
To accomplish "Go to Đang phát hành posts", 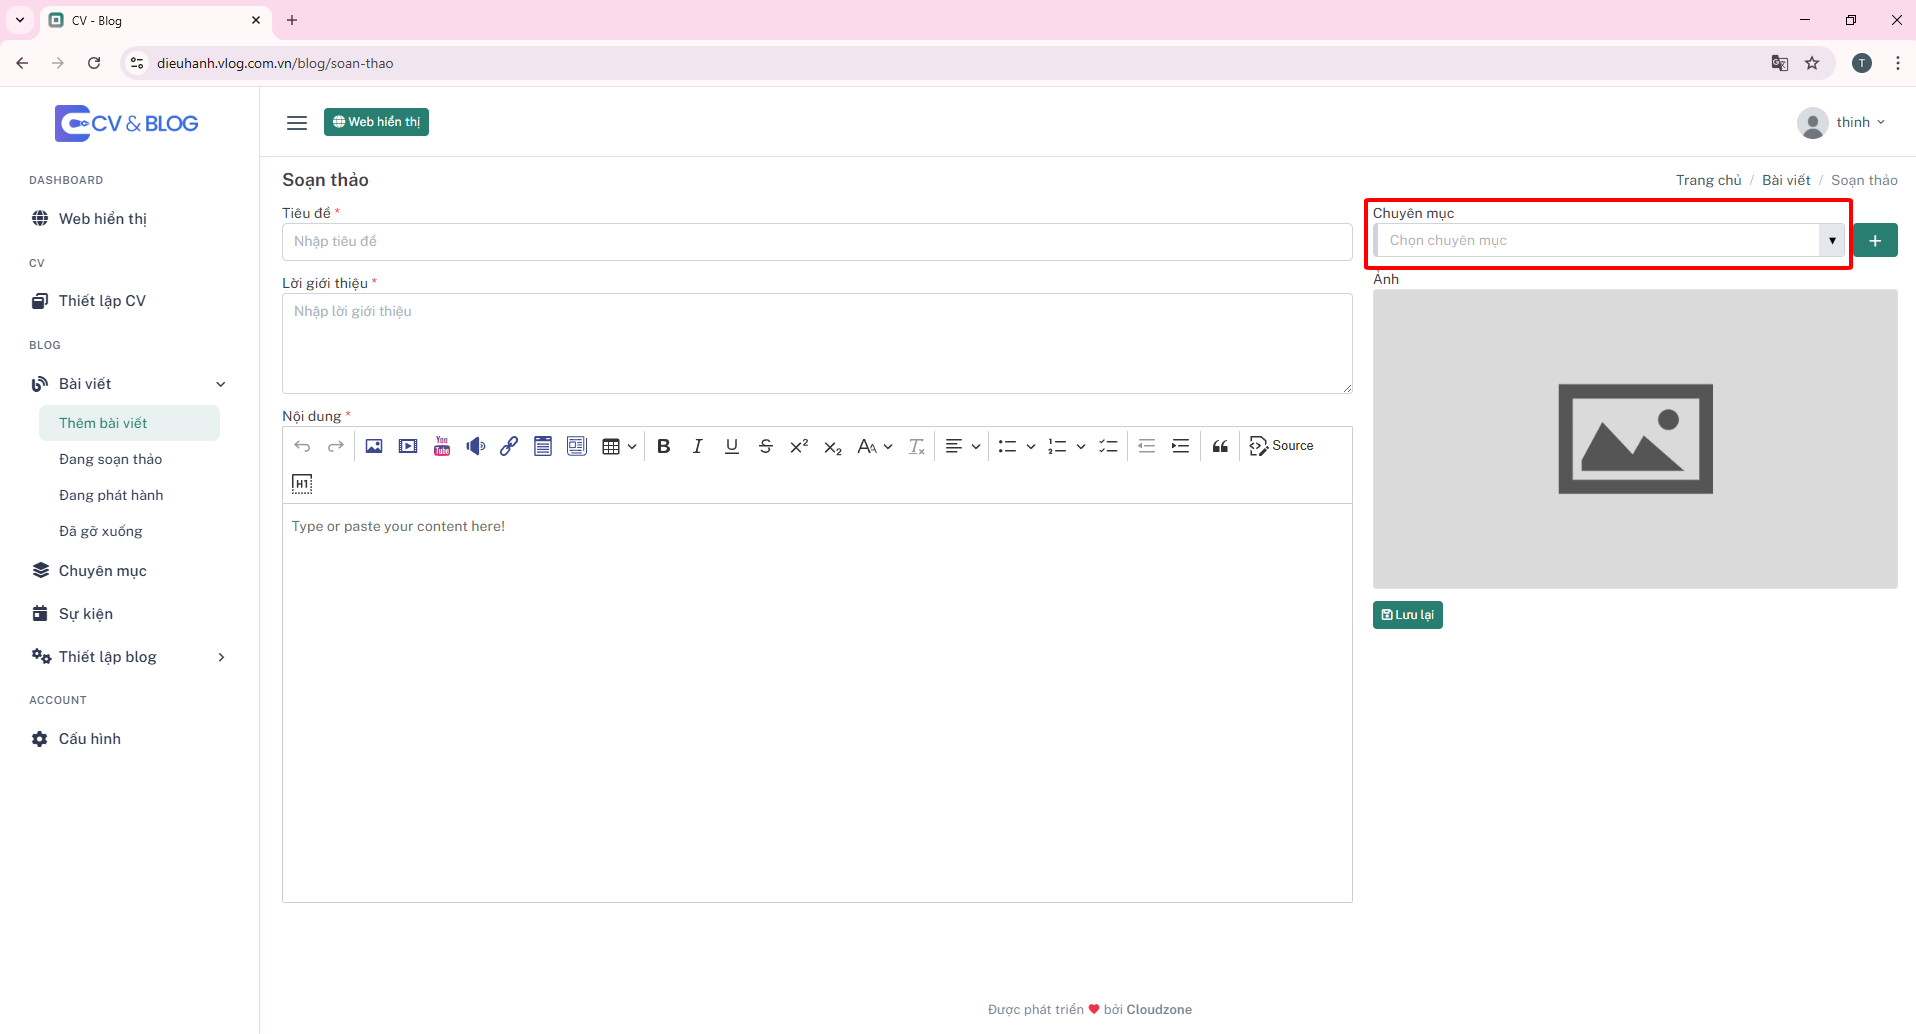I will point(111,495).
